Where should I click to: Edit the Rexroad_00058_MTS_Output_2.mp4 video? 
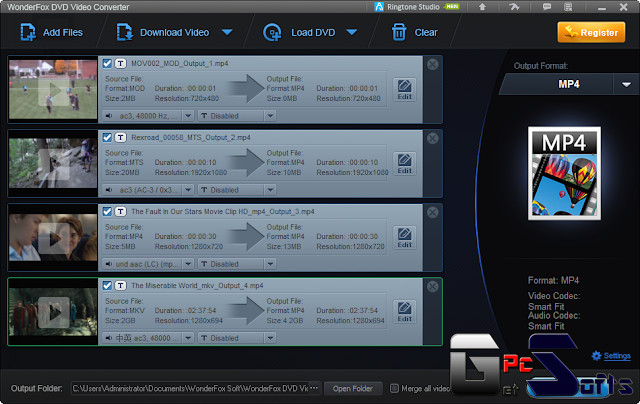(404, 164)
